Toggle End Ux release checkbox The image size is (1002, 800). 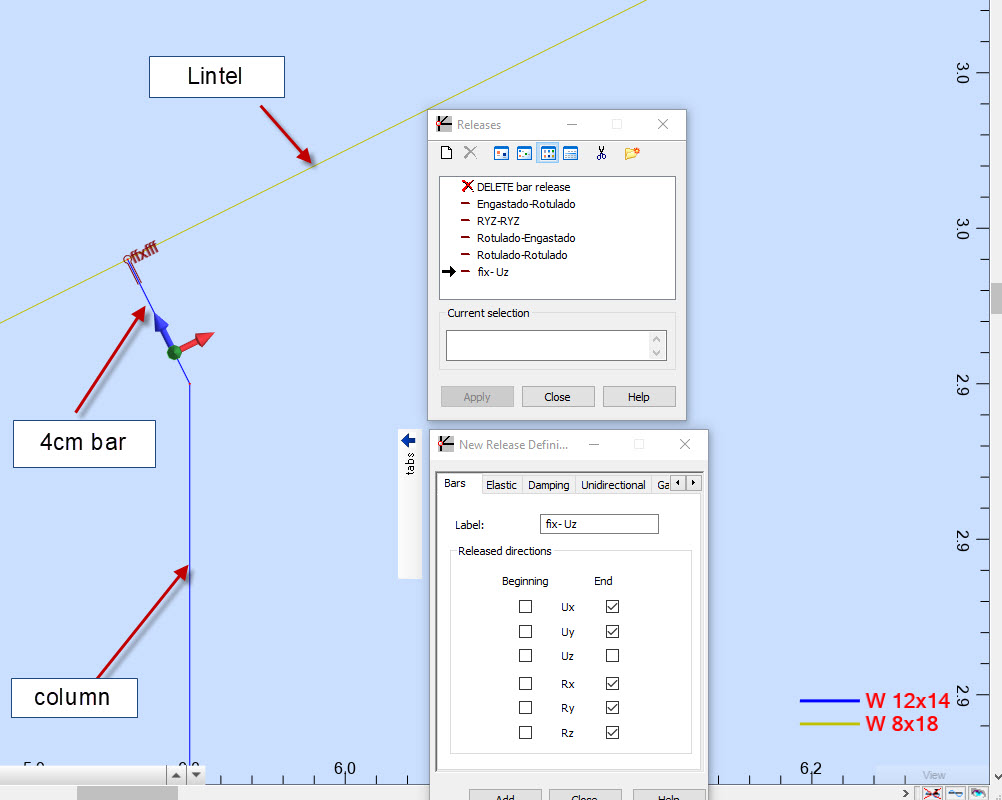(612, 606)
